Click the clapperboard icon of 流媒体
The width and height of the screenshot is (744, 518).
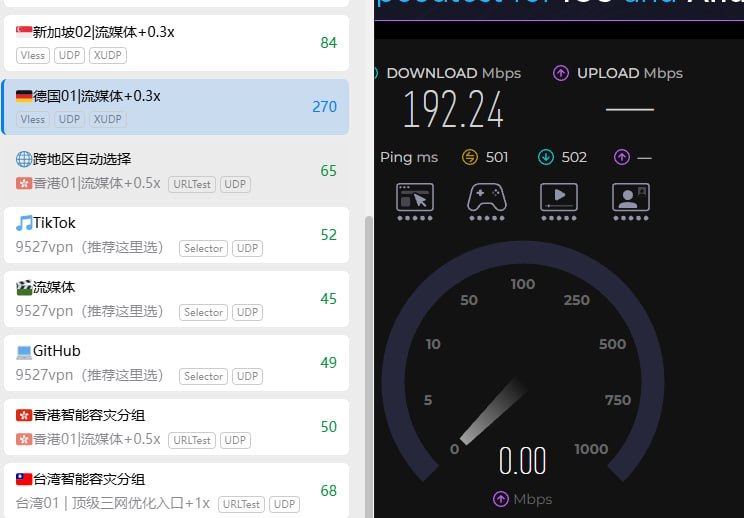click(x=24, y=287)
